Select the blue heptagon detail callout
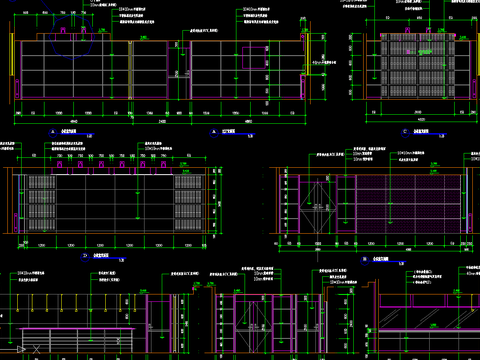The height and width of the screenshot is (360, 480). [72, 37]
